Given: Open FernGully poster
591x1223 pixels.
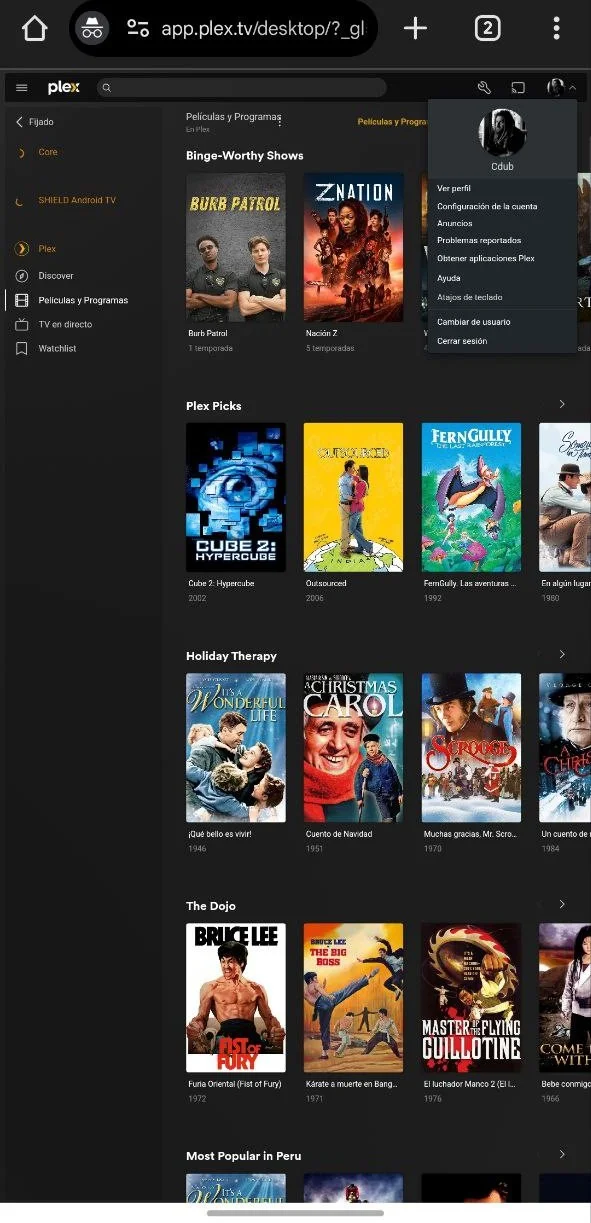Looking at the screenshot, I should click(x=471, y=497).
